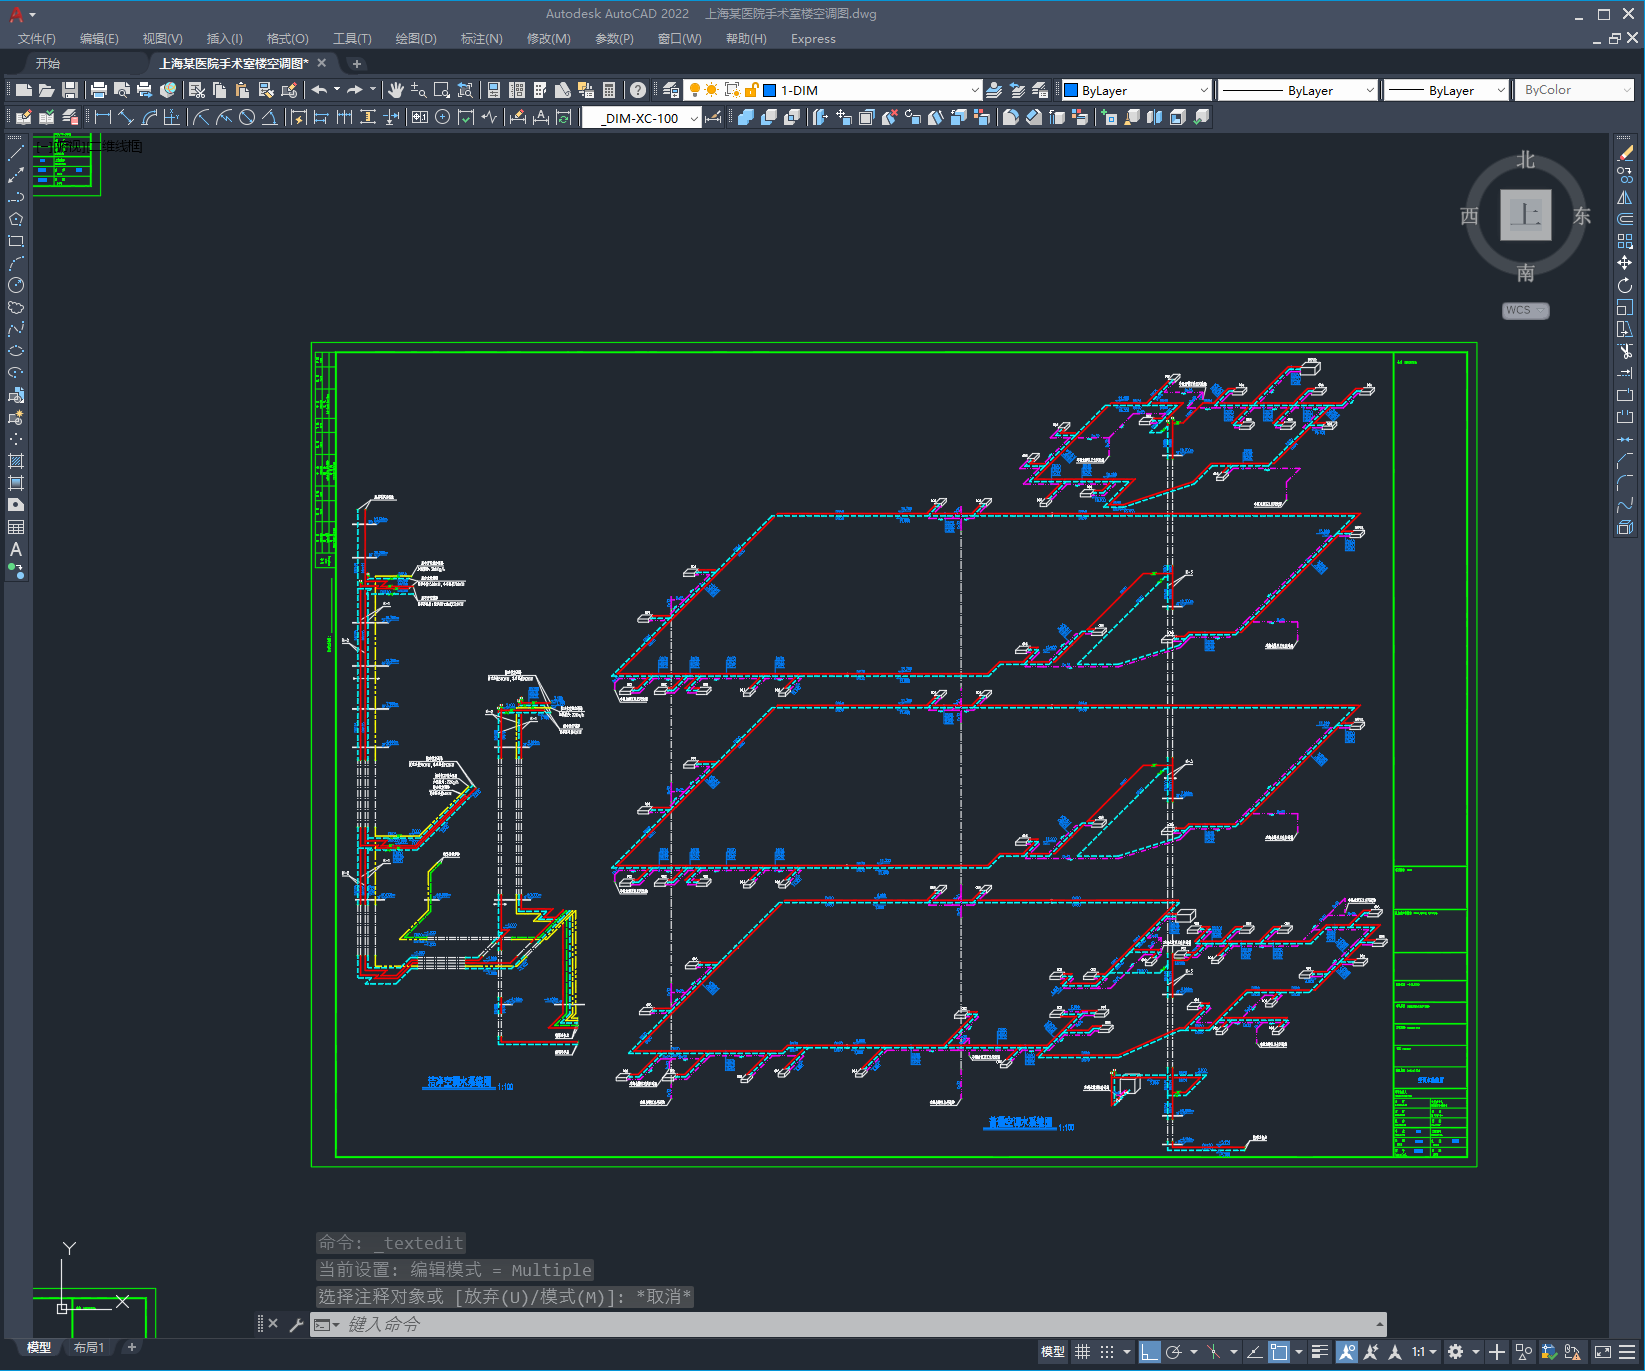Select the Erase tool
1645x1371 pixels.
(1625, 153)
